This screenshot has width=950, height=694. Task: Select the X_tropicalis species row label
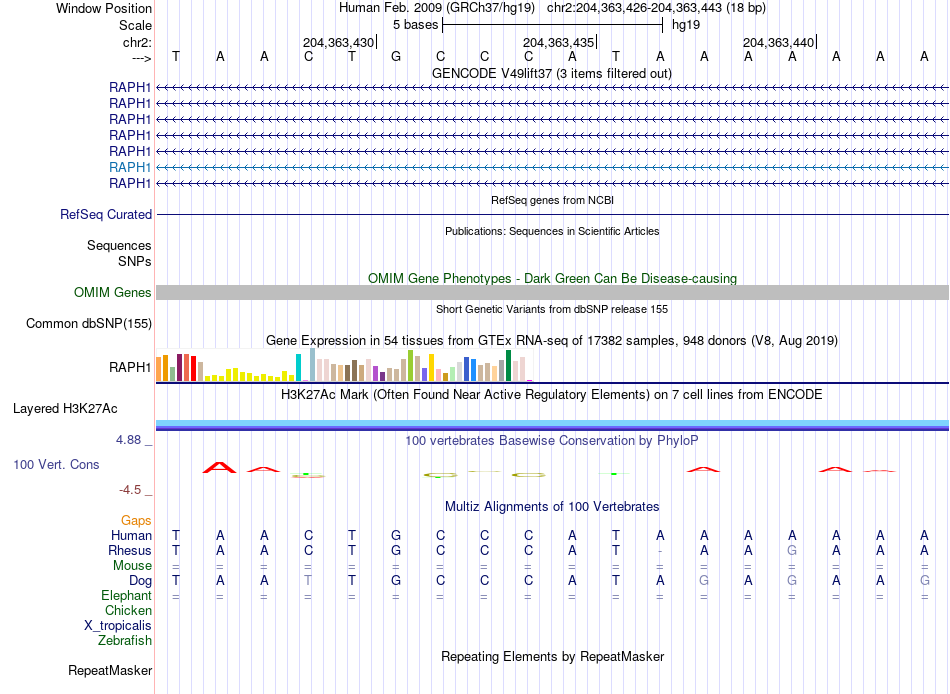coord(118,626)
